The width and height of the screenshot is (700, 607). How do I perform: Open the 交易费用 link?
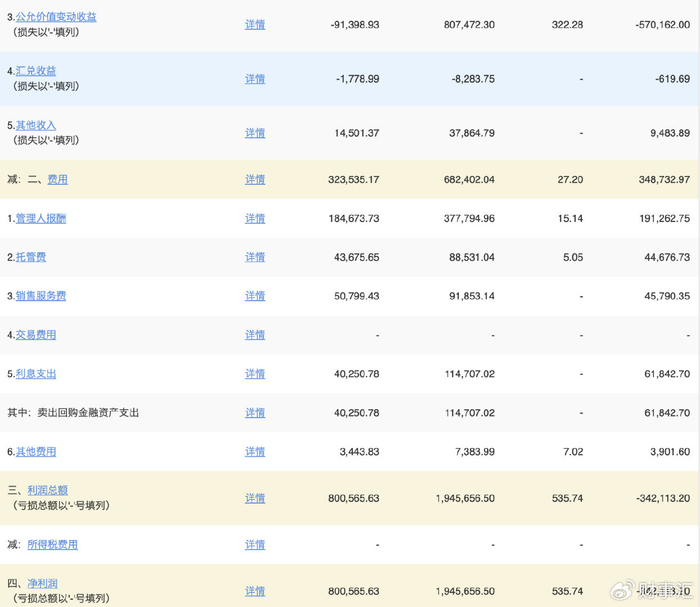[x=35, y=335]
